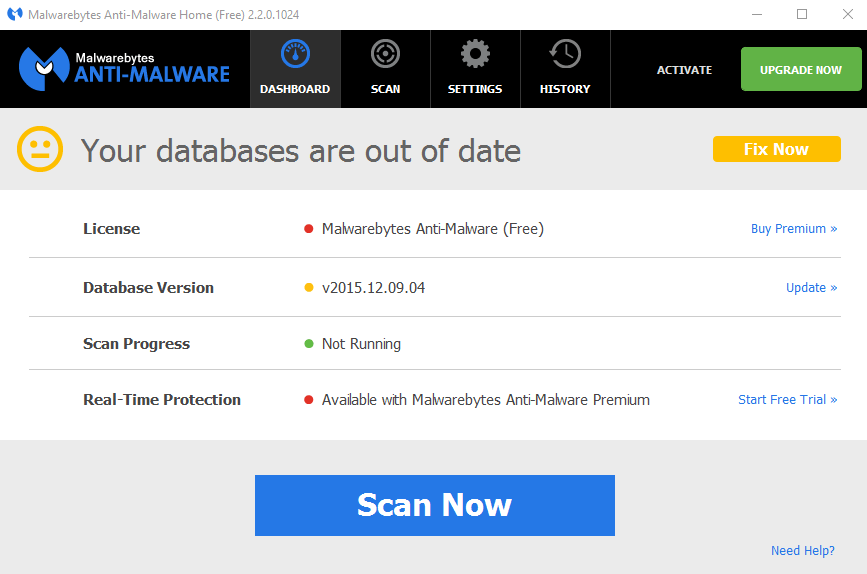Open the Scan target icon
Viewport: 867px width, 574px height.
click(x=385, y=54)
